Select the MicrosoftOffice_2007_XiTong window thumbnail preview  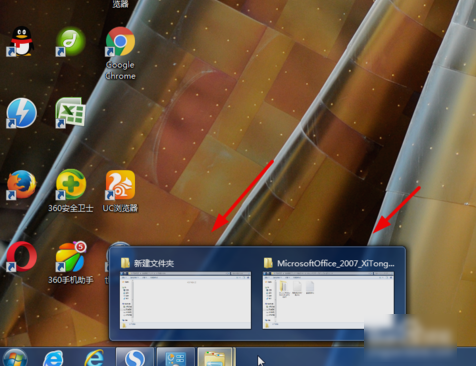(x=328, y=300)
